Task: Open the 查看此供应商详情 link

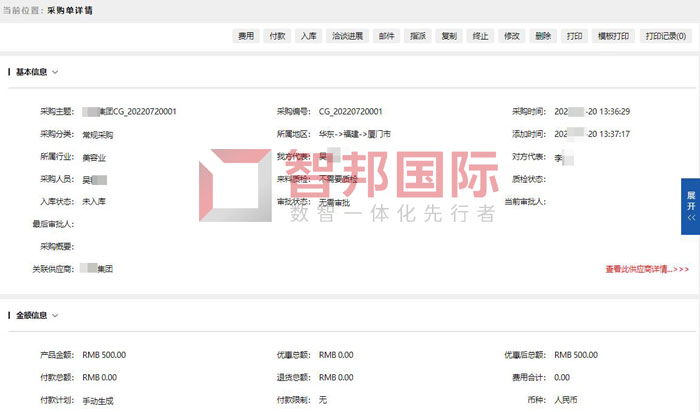Action: [x=646, y=269]
